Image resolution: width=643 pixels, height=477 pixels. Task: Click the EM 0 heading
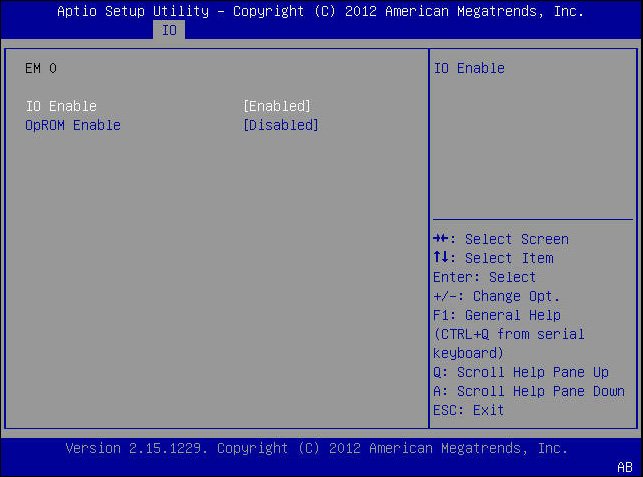click(41, 68)
